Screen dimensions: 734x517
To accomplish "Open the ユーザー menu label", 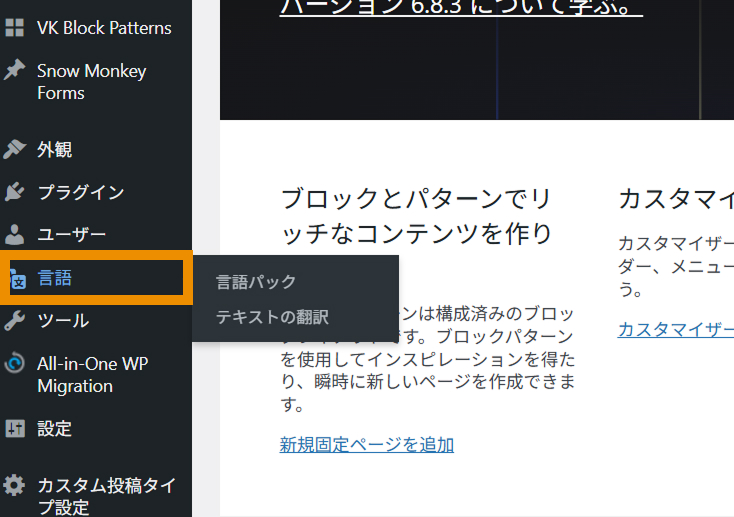I will click(71, 235).
